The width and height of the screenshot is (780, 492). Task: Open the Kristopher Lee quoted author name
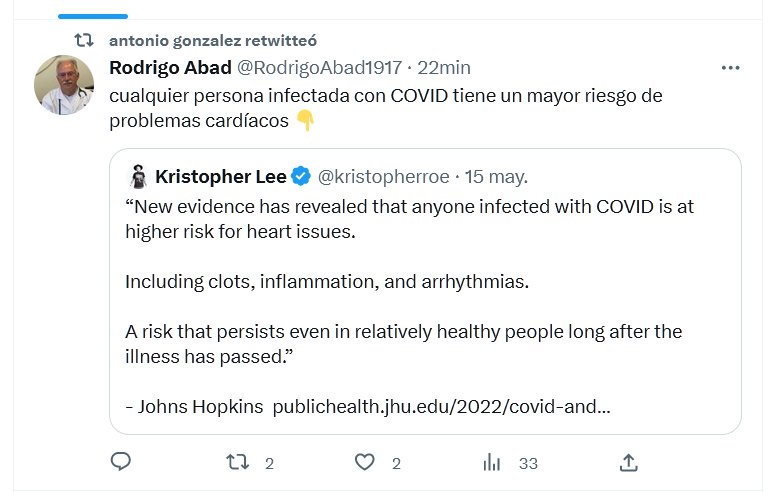pyautogui.click(x=220, y=177)
